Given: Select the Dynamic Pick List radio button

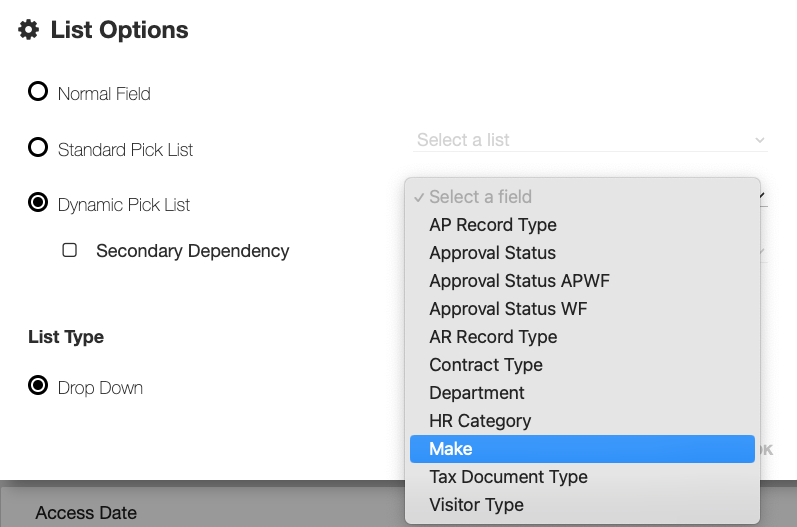Looking at the screenshot, I should coord(38,203).
